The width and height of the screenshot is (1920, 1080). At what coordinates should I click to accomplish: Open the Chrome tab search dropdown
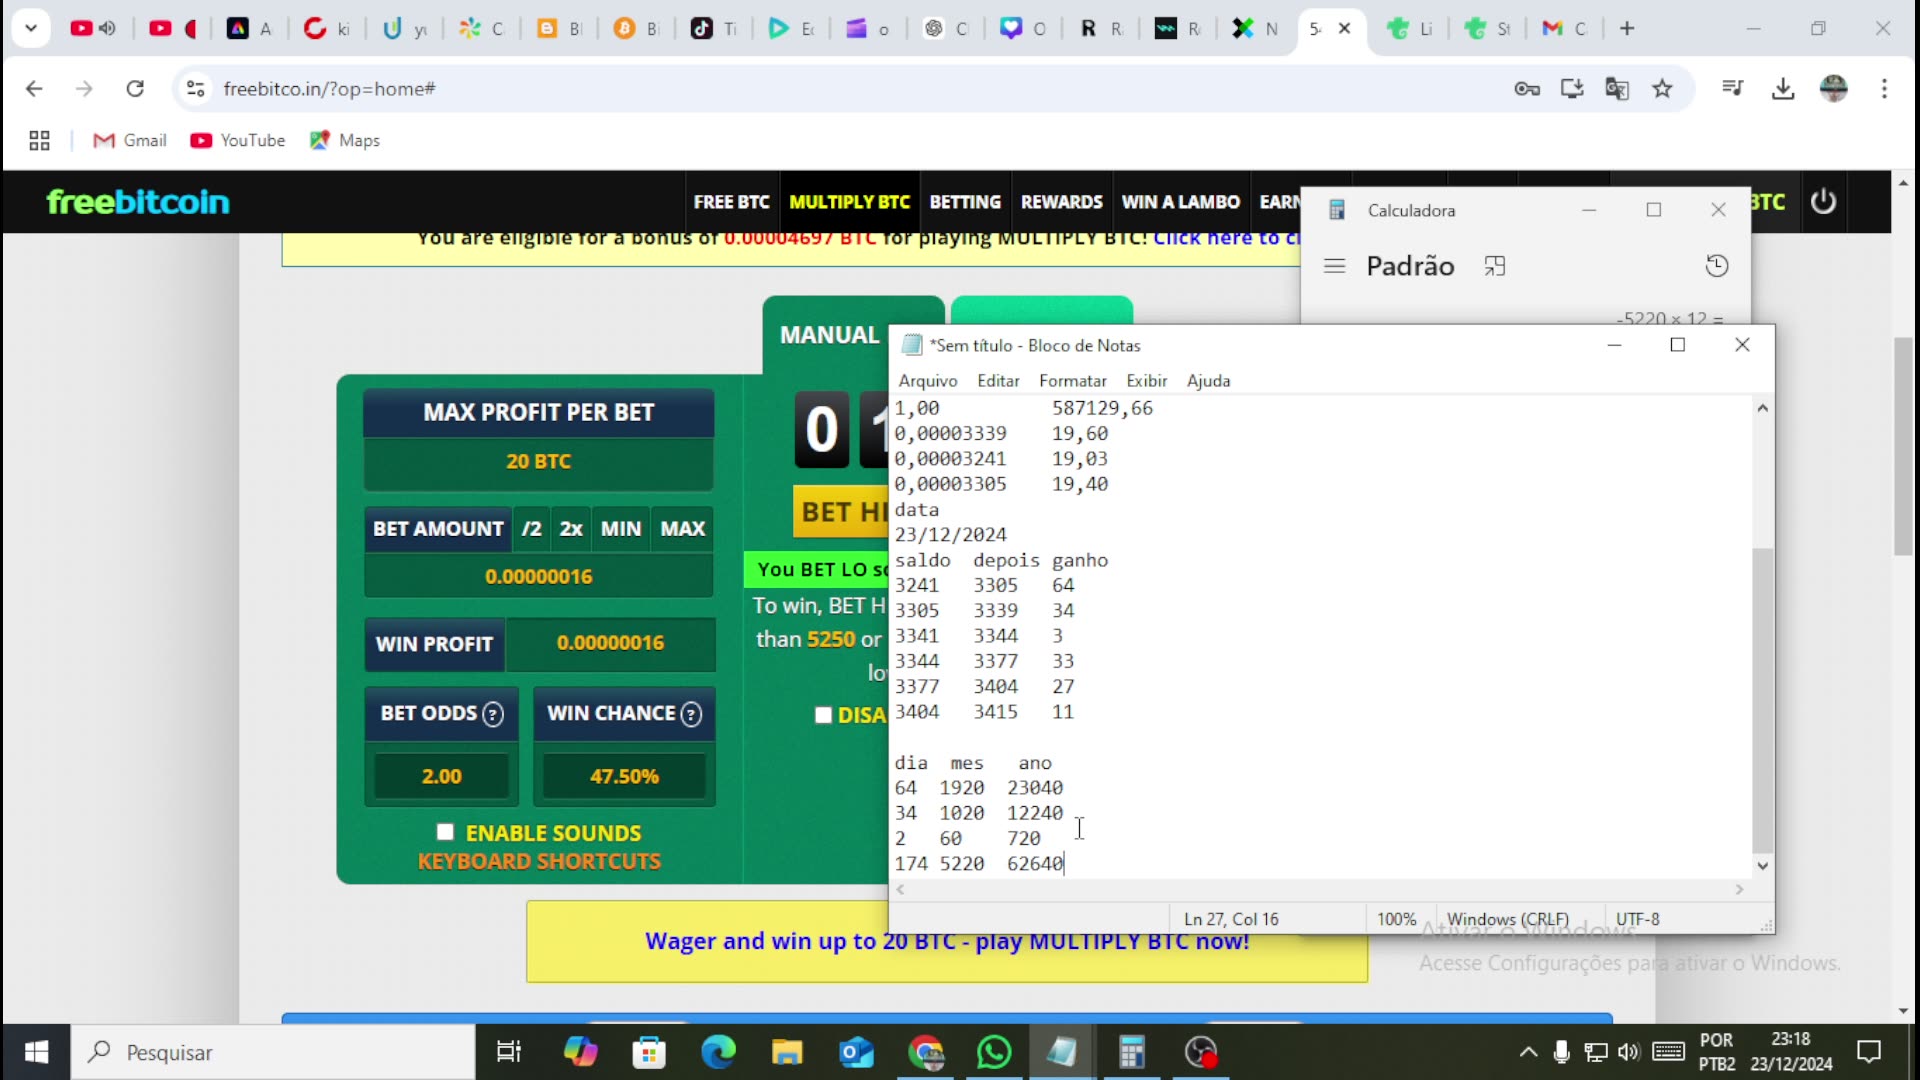31,28
